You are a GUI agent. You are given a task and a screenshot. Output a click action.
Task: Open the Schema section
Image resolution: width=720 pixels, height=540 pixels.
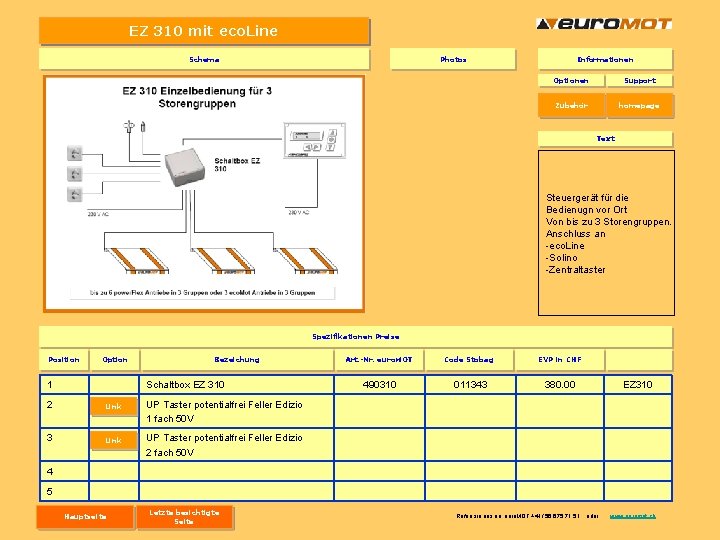click(x=204, y=59)
